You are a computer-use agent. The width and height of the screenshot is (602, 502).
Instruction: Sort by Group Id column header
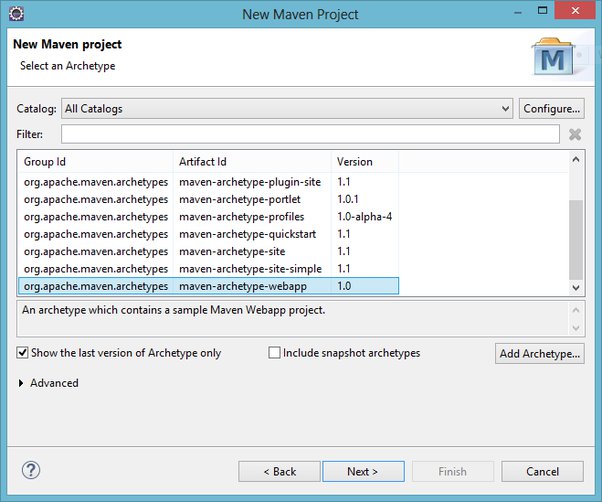[x=95, y=162]
